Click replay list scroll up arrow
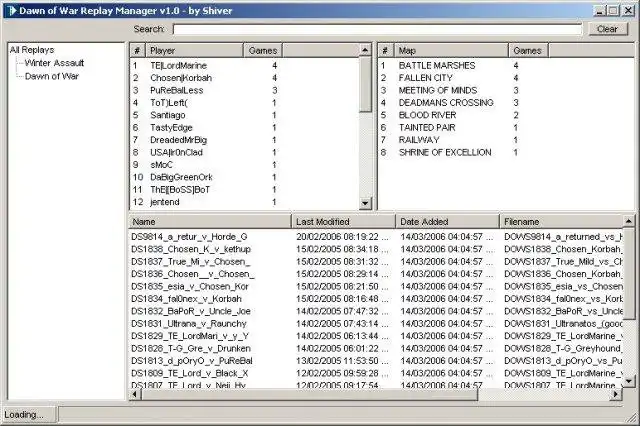 click(629, 221)
